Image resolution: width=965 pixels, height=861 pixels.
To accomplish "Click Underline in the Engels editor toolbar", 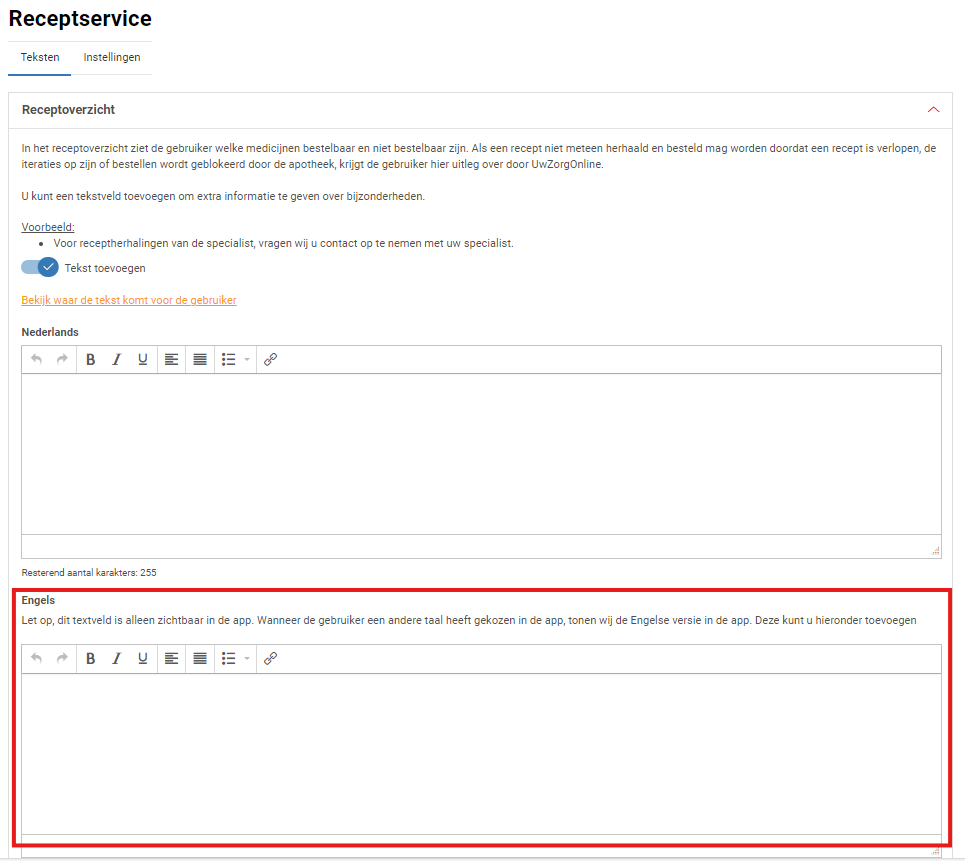I will (x=143, y=659).
